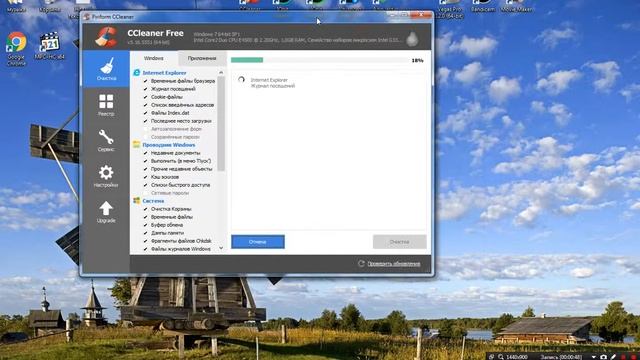The image size is (640, 360).
Task: Click the 1440x900 resolution text
Action: pyautogui.click(x=517, y=357)
